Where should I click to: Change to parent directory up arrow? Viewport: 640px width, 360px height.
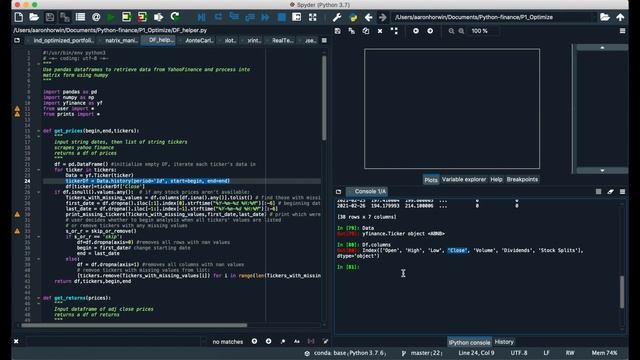point(620,17)
